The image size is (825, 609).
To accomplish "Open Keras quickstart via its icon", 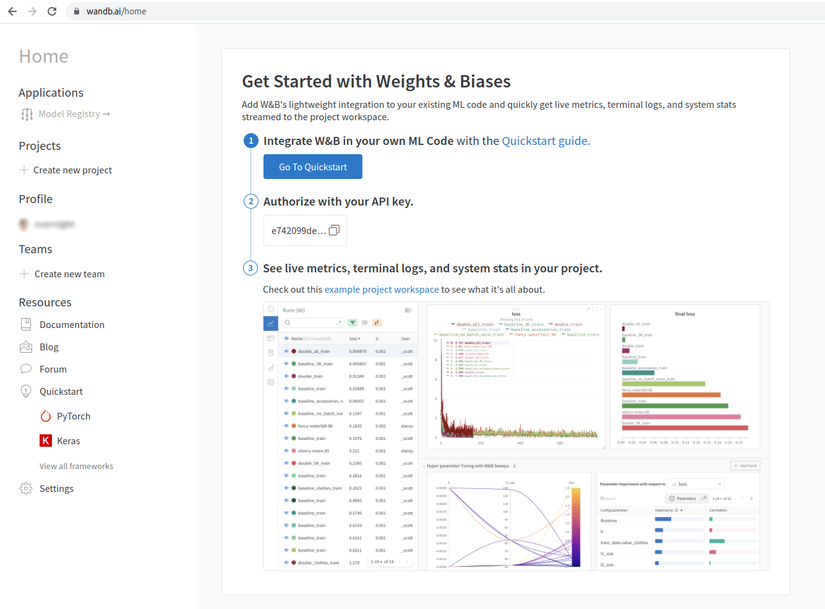I will coord(46,441).
